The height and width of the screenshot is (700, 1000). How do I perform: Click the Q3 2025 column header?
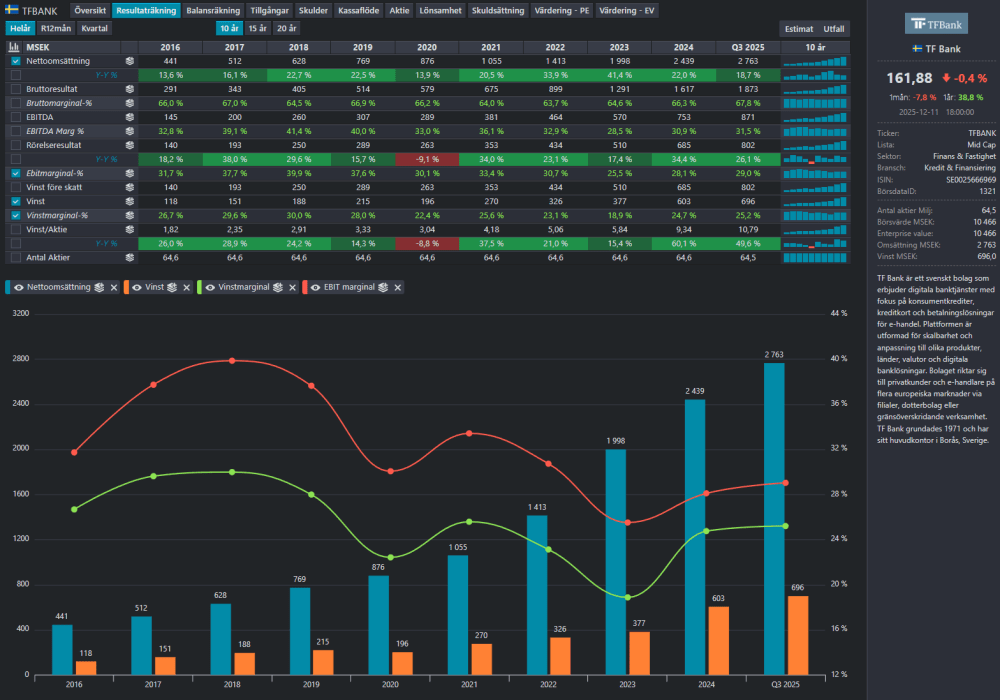click(x=747, y=47)
